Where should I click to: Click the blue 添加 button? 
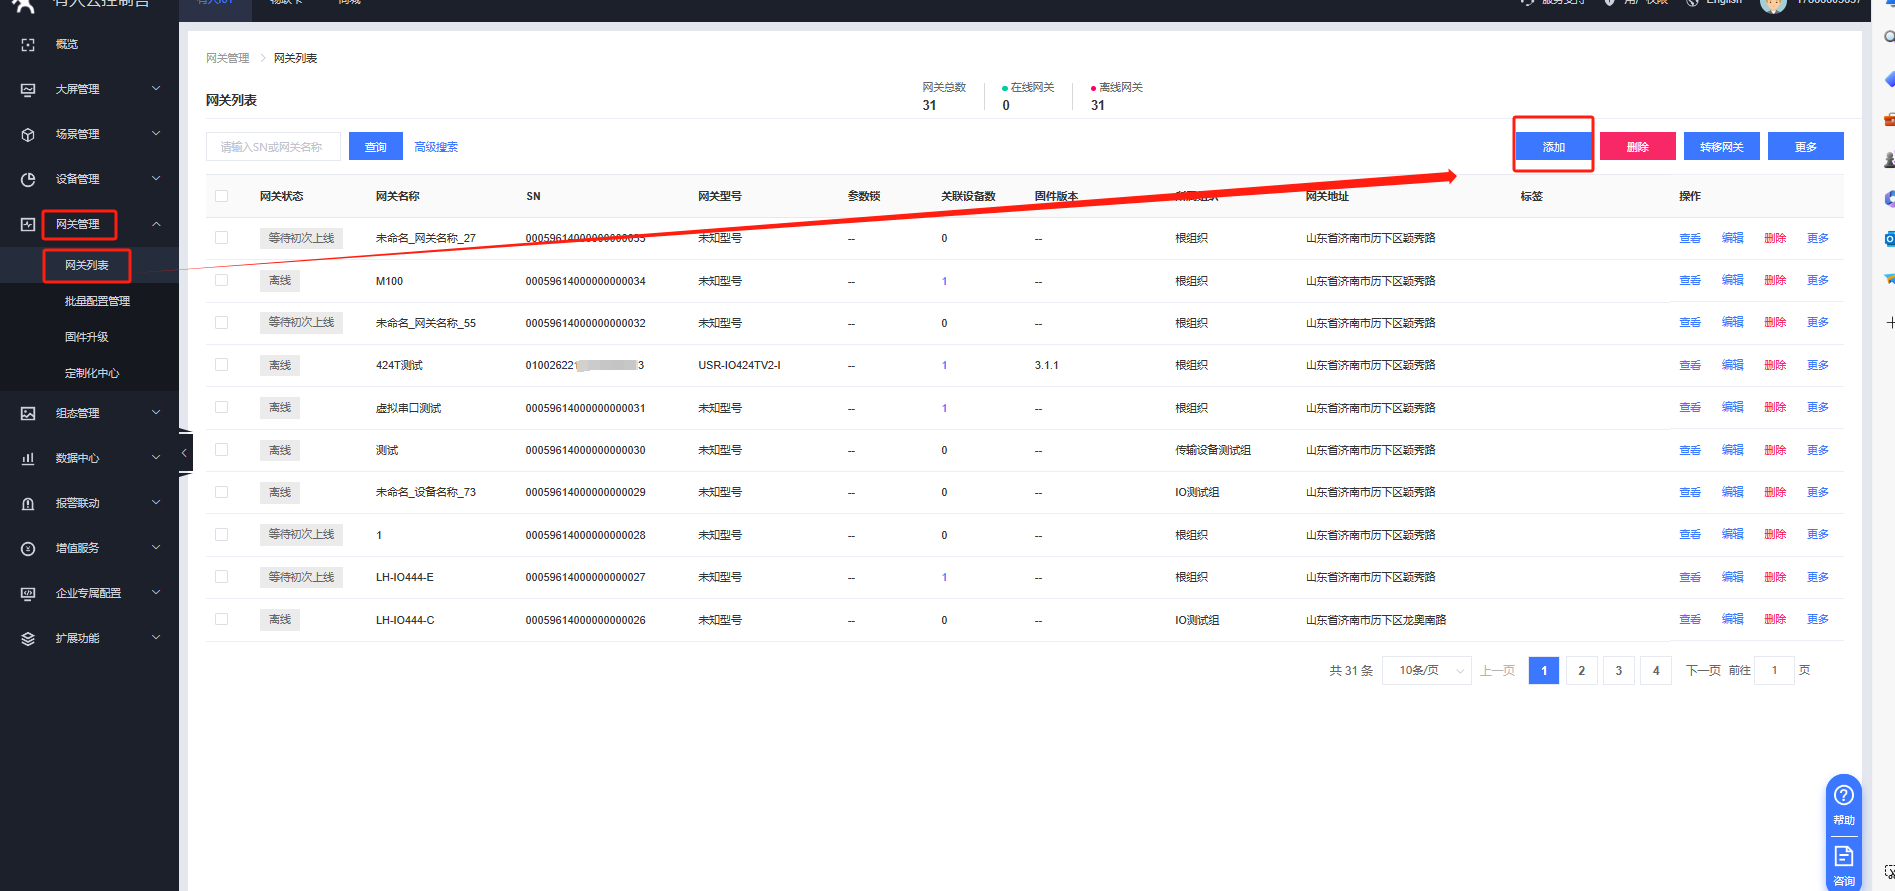tap(1553, 147)
